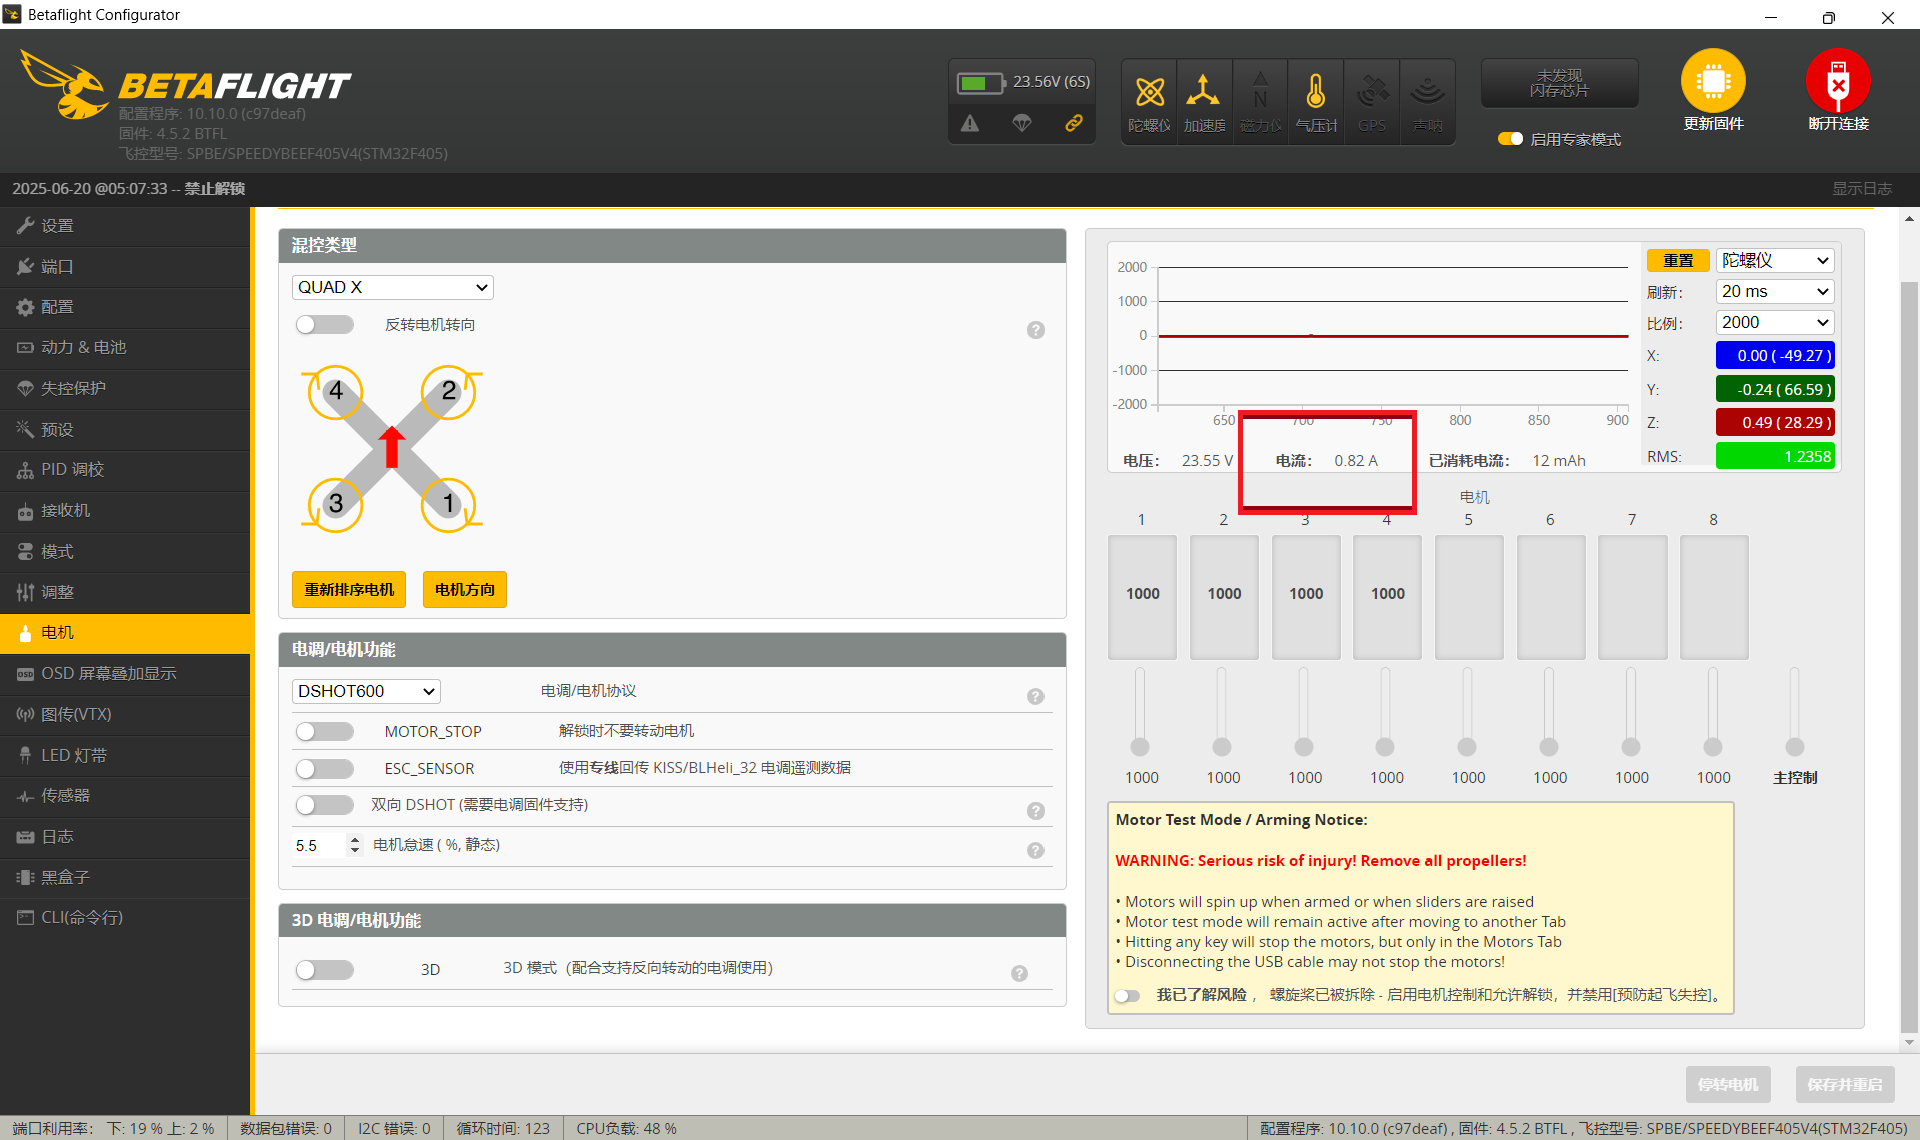Click the motor 2 circle in the quad diagram
The height and width of the screenshot is (1140, 1920).
(x=448, y=391)
